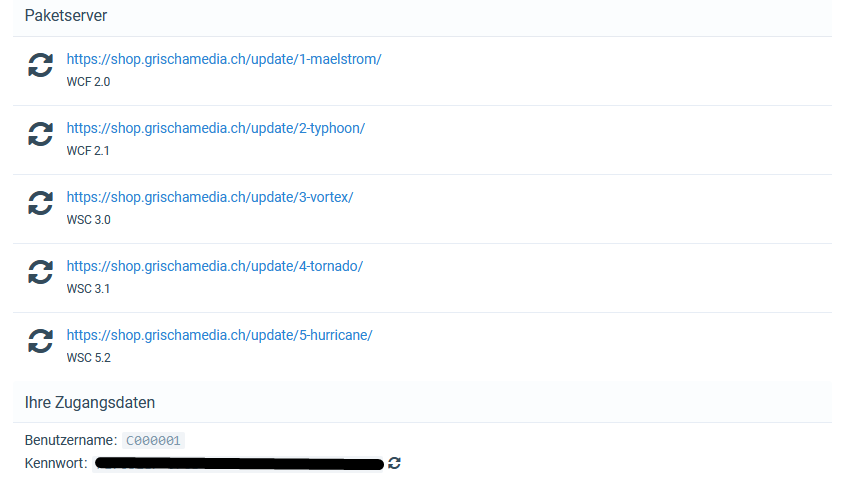843x490 pixels.
Task: Click the refresh arrows icon for 3-vortex
Action: coord(40,203)
